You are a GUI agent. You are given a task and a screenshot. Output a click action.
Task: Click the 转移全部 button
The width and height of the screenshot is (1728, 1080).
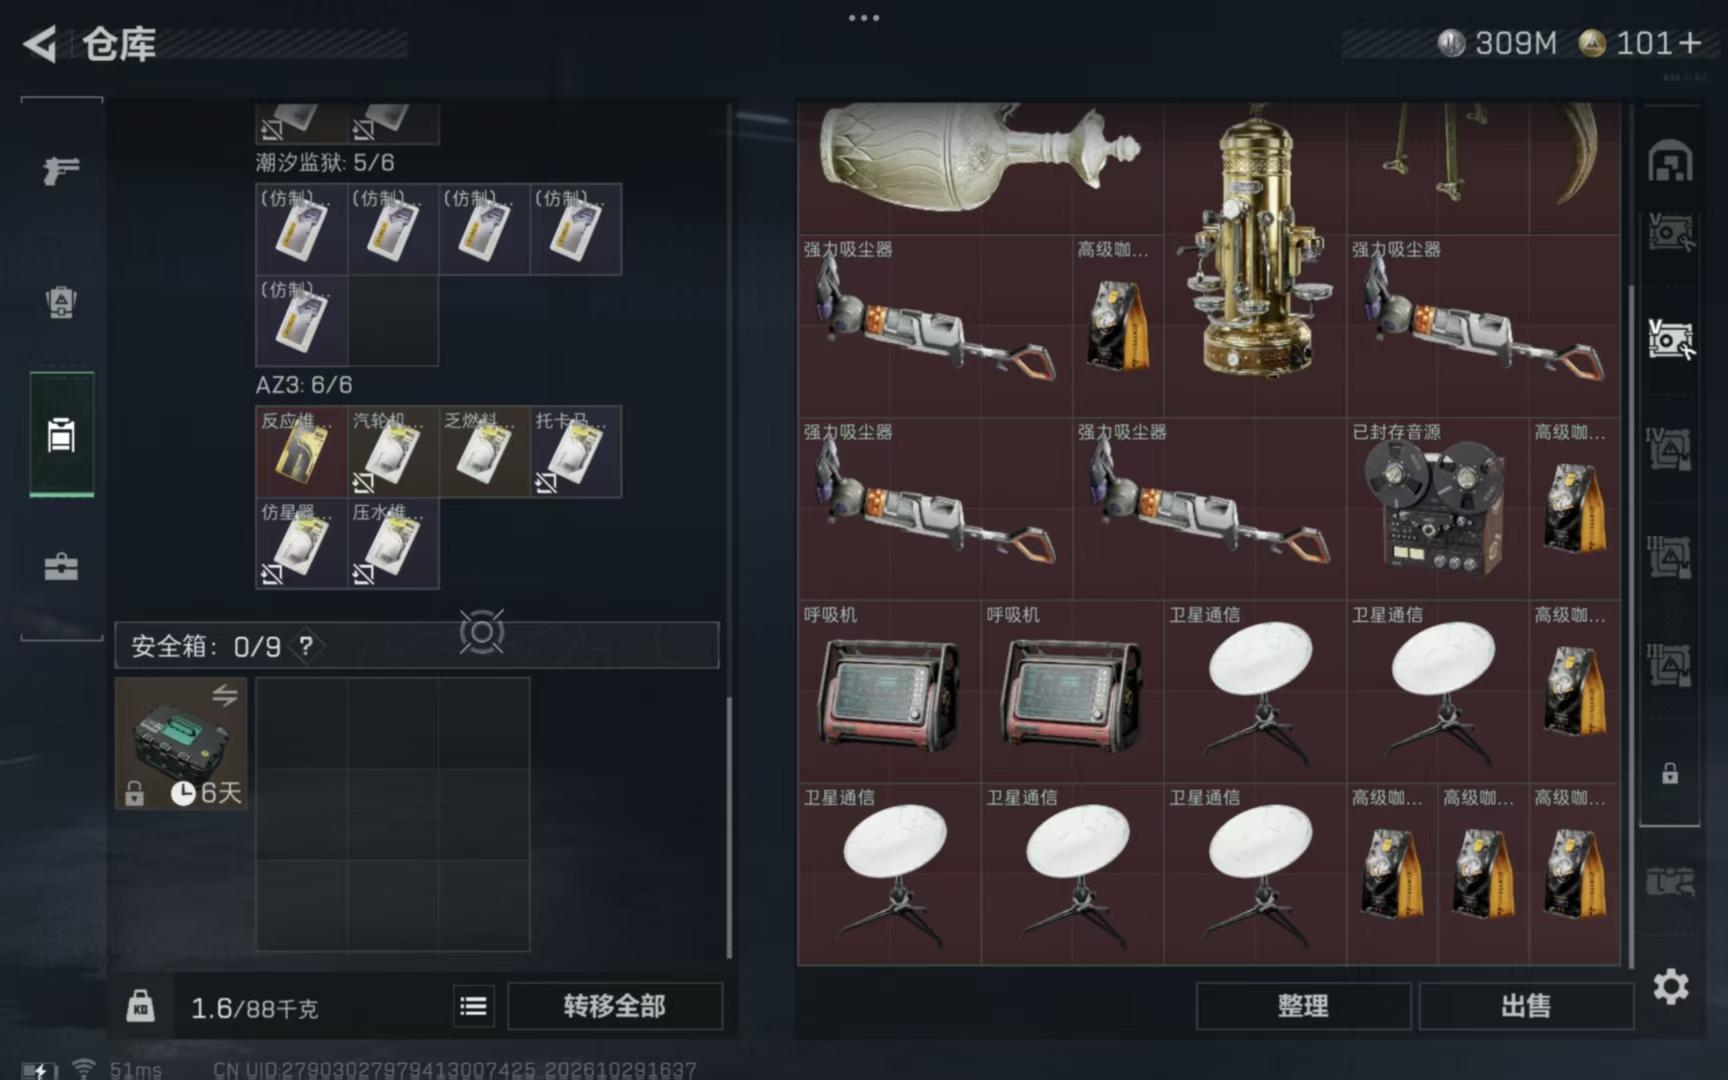[614, 1006]
